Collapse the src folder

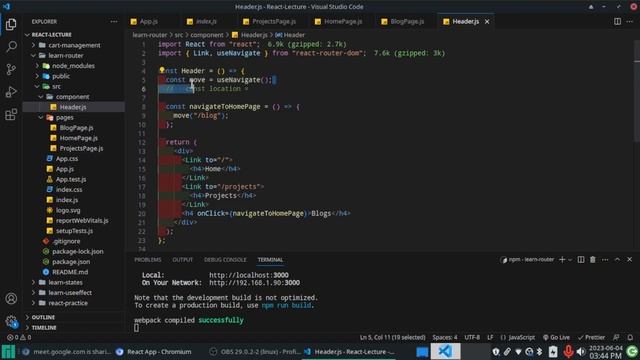73,87
